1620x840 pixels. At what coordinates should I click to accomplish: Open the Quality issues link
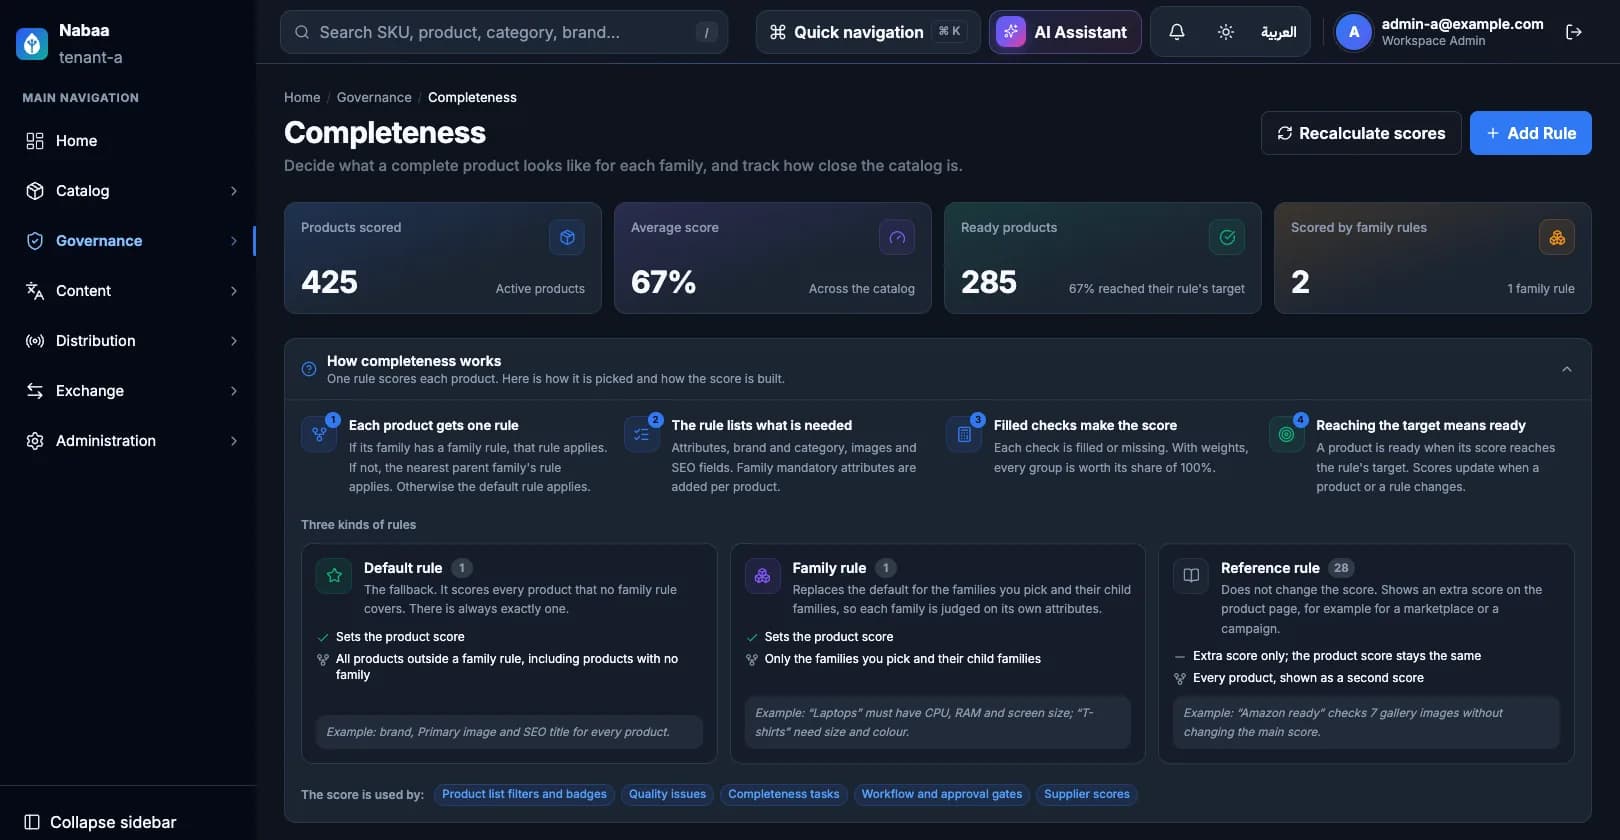click(x=667, y=794)
